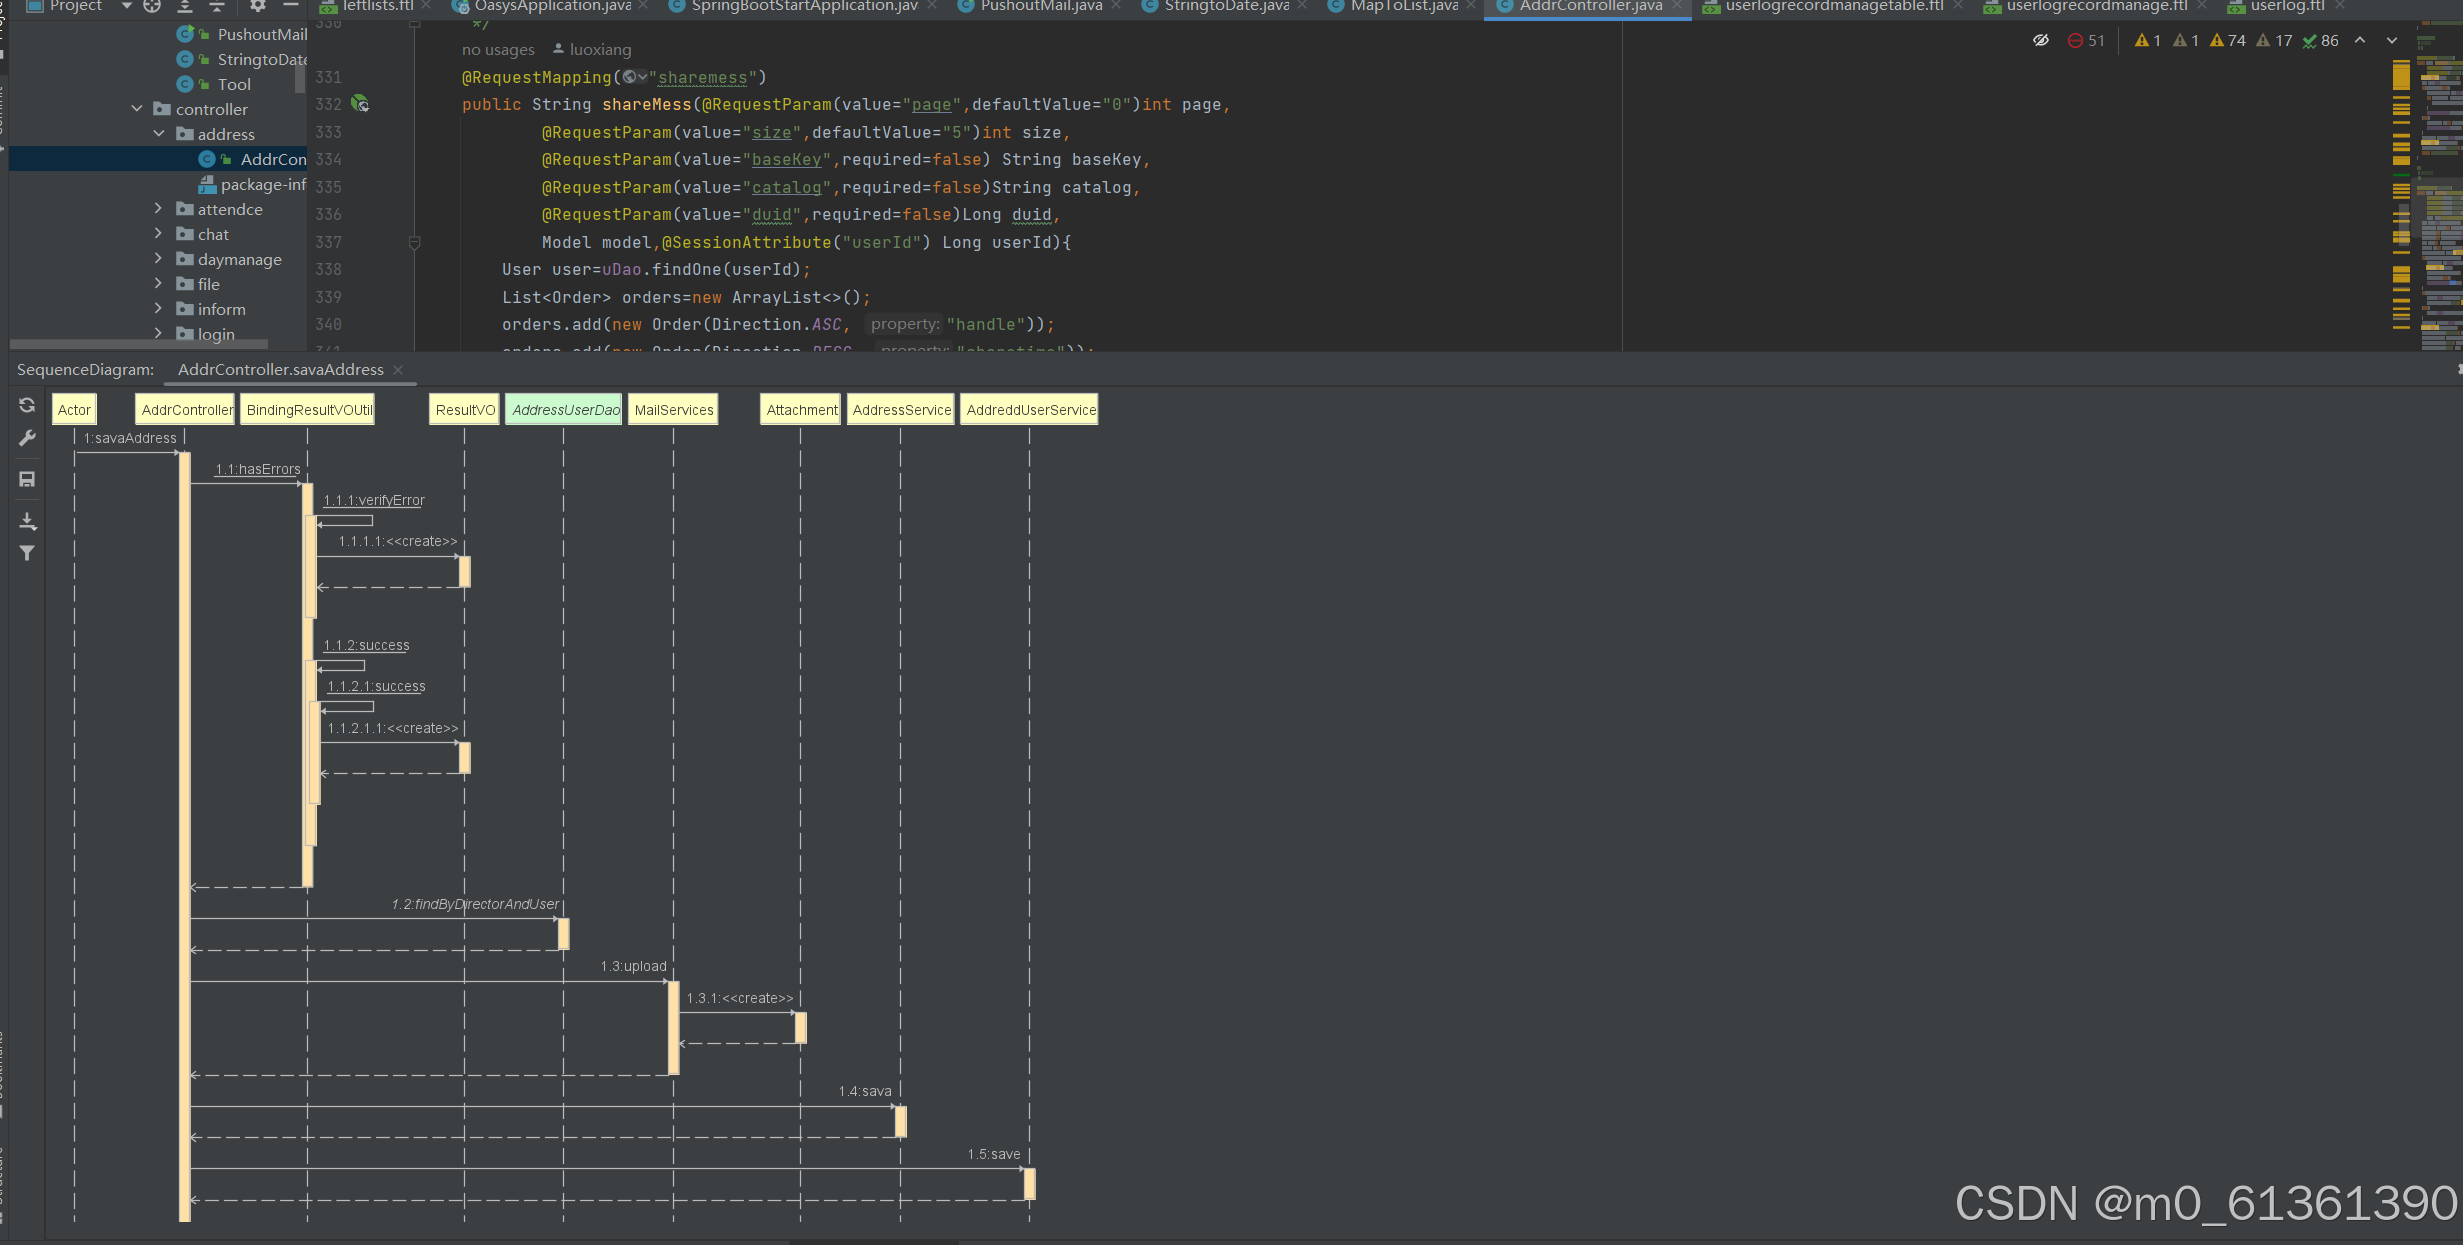Click the locate-in-project crosshair icon

coord(152,6)
